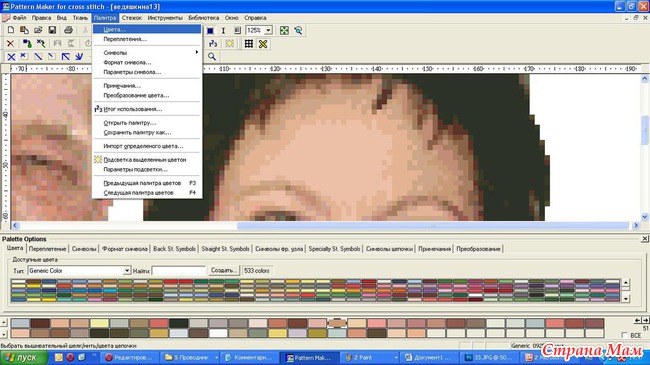Viewport: 650px width, 365px height.
Task: Create a new pattern with the New file icon
Action: click(x=11, y=30)
